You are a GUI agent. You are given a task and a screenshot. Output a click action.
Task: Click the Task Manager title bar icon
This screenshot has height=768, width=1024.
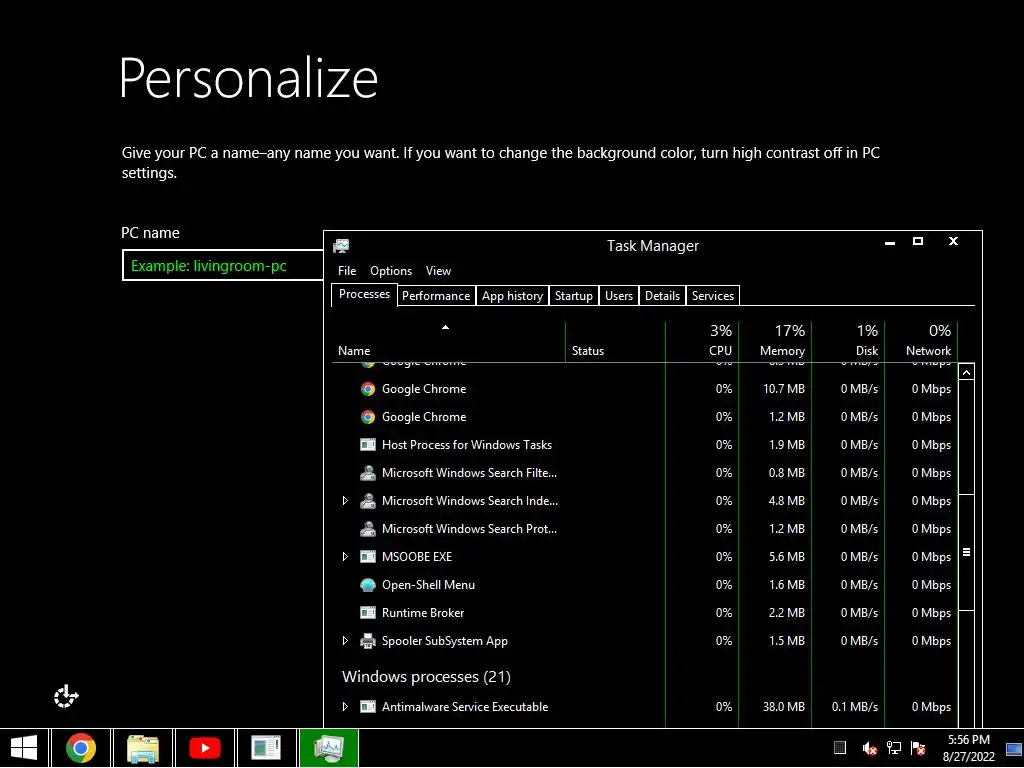click(x=341, y=246)
